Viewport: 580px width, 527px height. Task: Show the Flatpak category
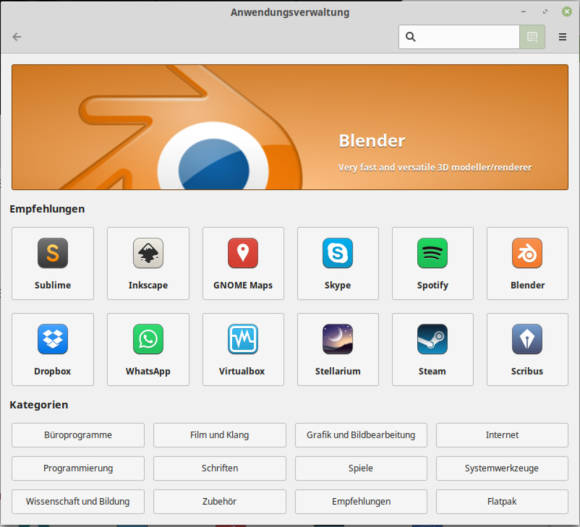point(502,501)
